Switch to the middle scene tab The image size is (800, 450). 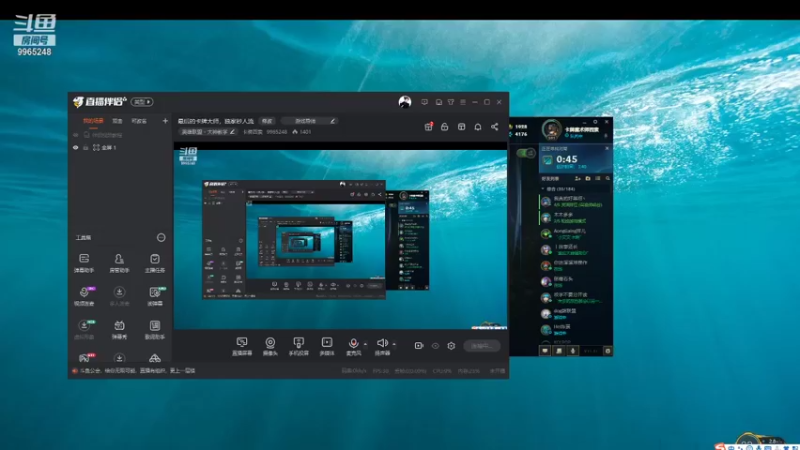(x=117, y=121)
